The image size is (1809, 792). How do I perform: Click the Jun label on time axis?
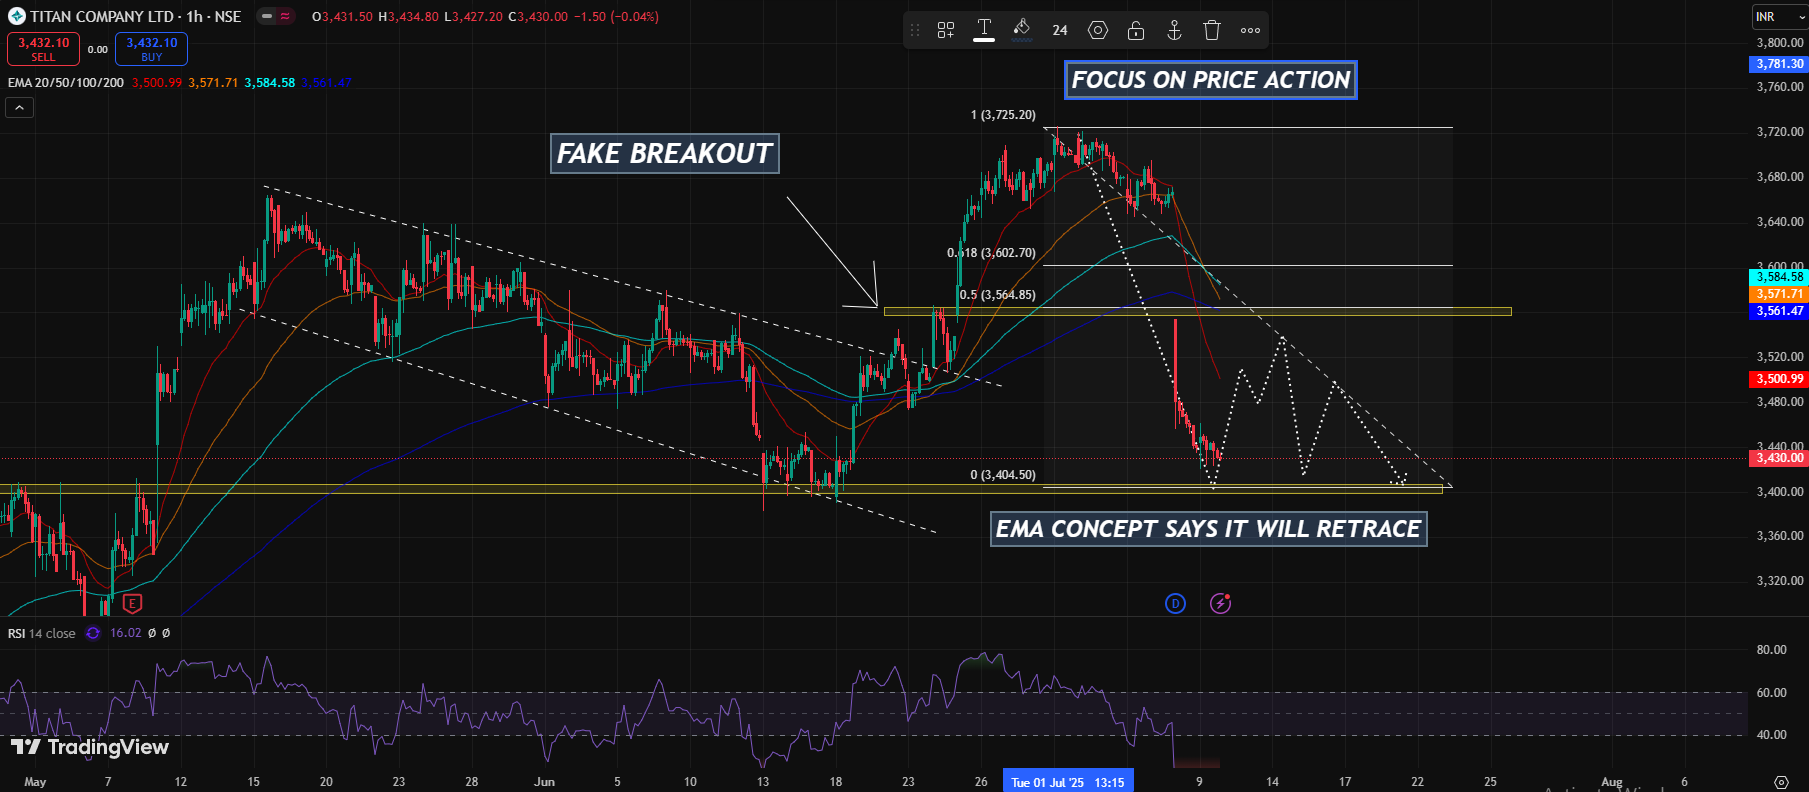point(544,782)
